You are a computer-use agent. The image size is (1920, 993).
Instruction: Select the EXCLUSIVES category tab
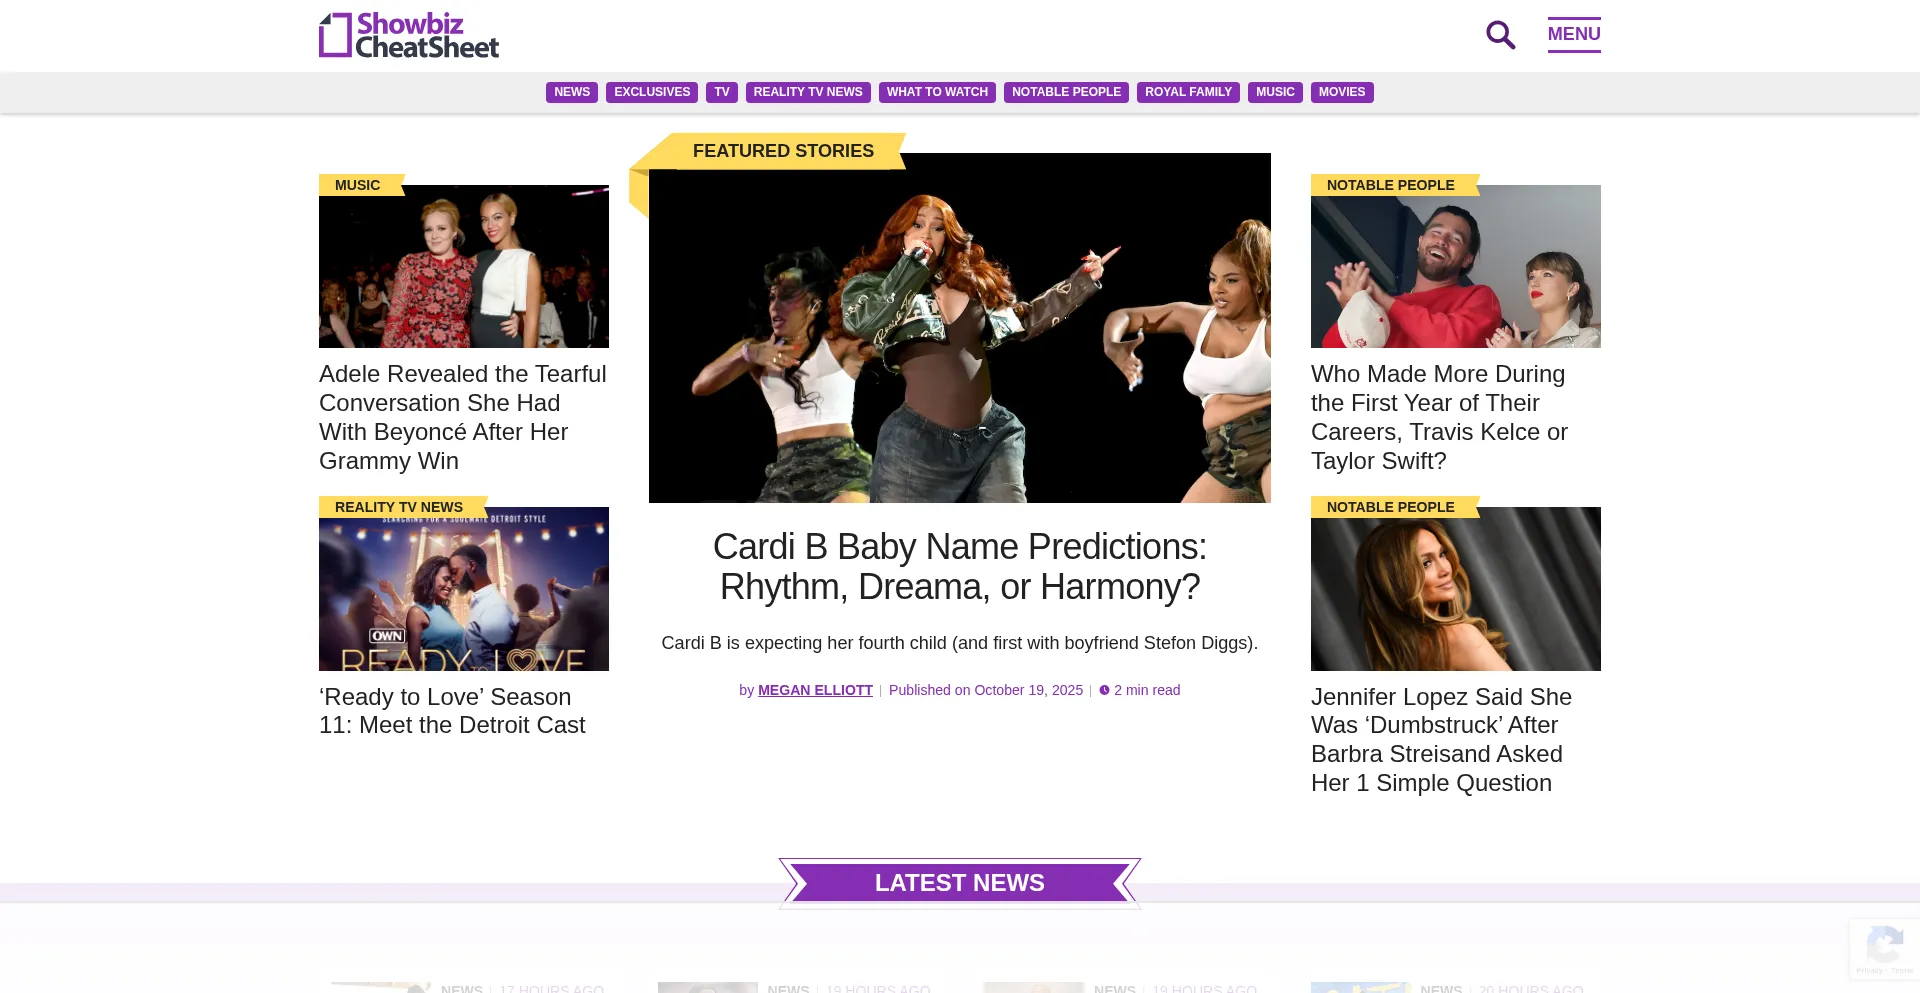(x=652, y=92)
